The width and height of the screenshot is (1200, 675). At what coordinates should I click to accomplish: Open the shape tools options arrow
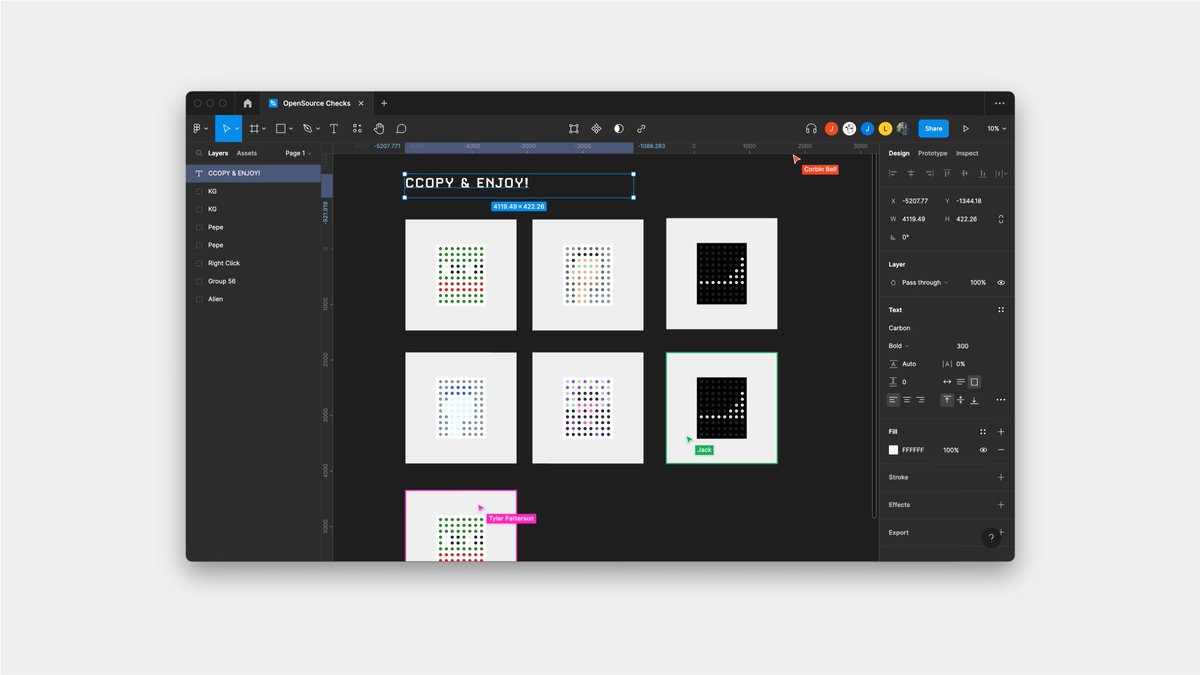click(x=291, y=129)
